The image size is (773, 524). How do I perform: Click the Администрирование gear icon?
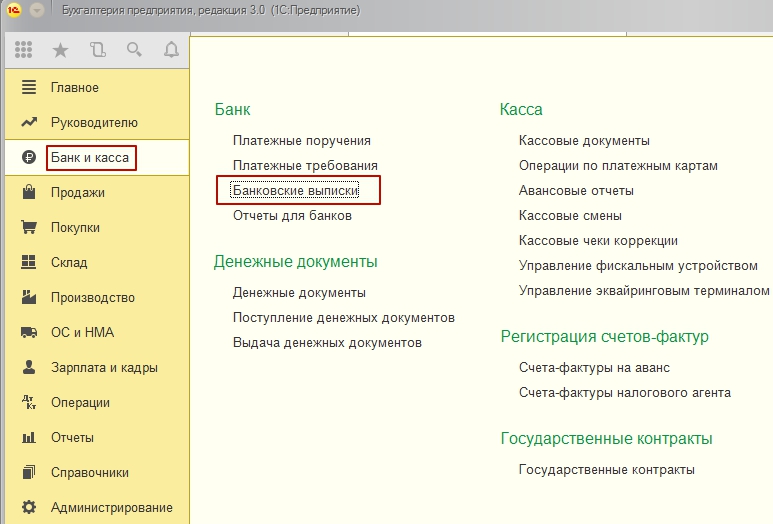29,507
